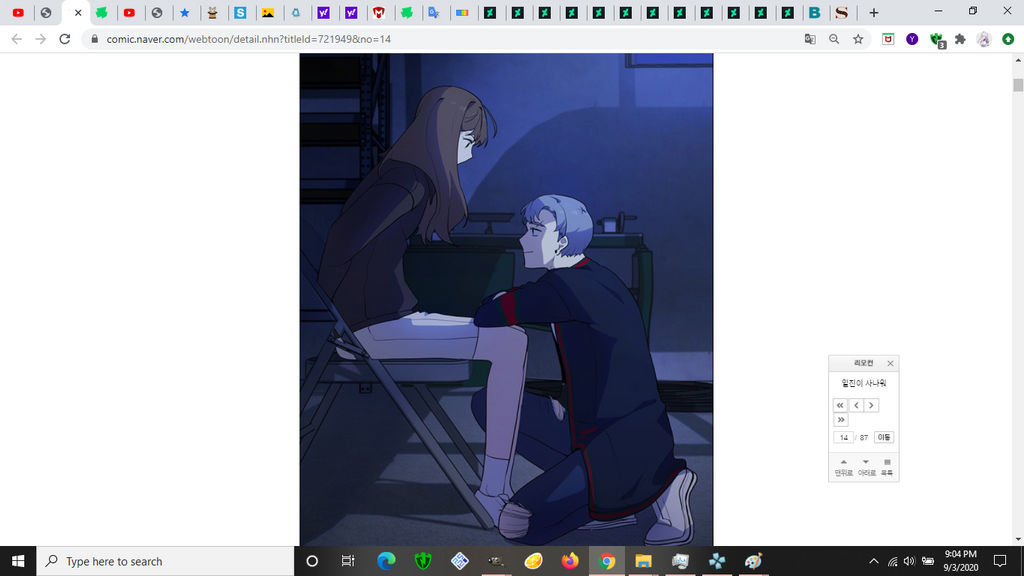The height and width of the screenshot is (576, 1024).
Task: Switch to the brown S tab
Action: [x=842, y=12]
